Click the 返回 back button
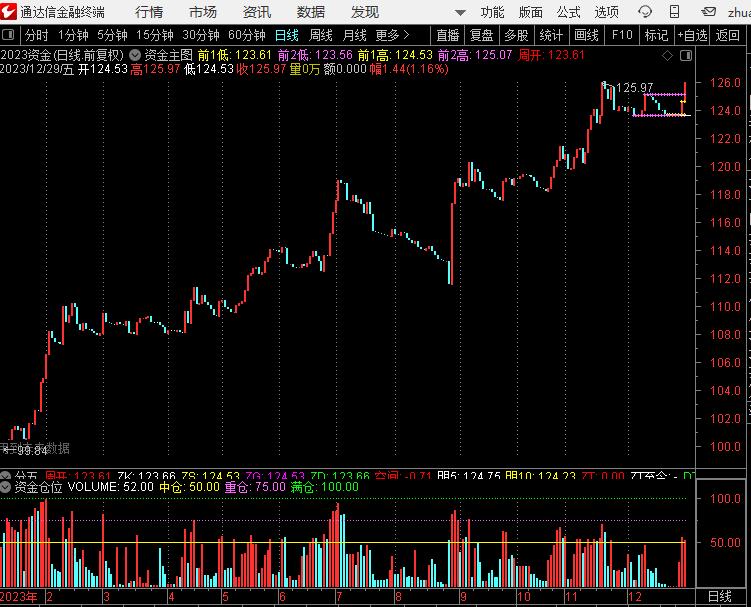This screenshot has width=751, height=607. pos(728,35)
